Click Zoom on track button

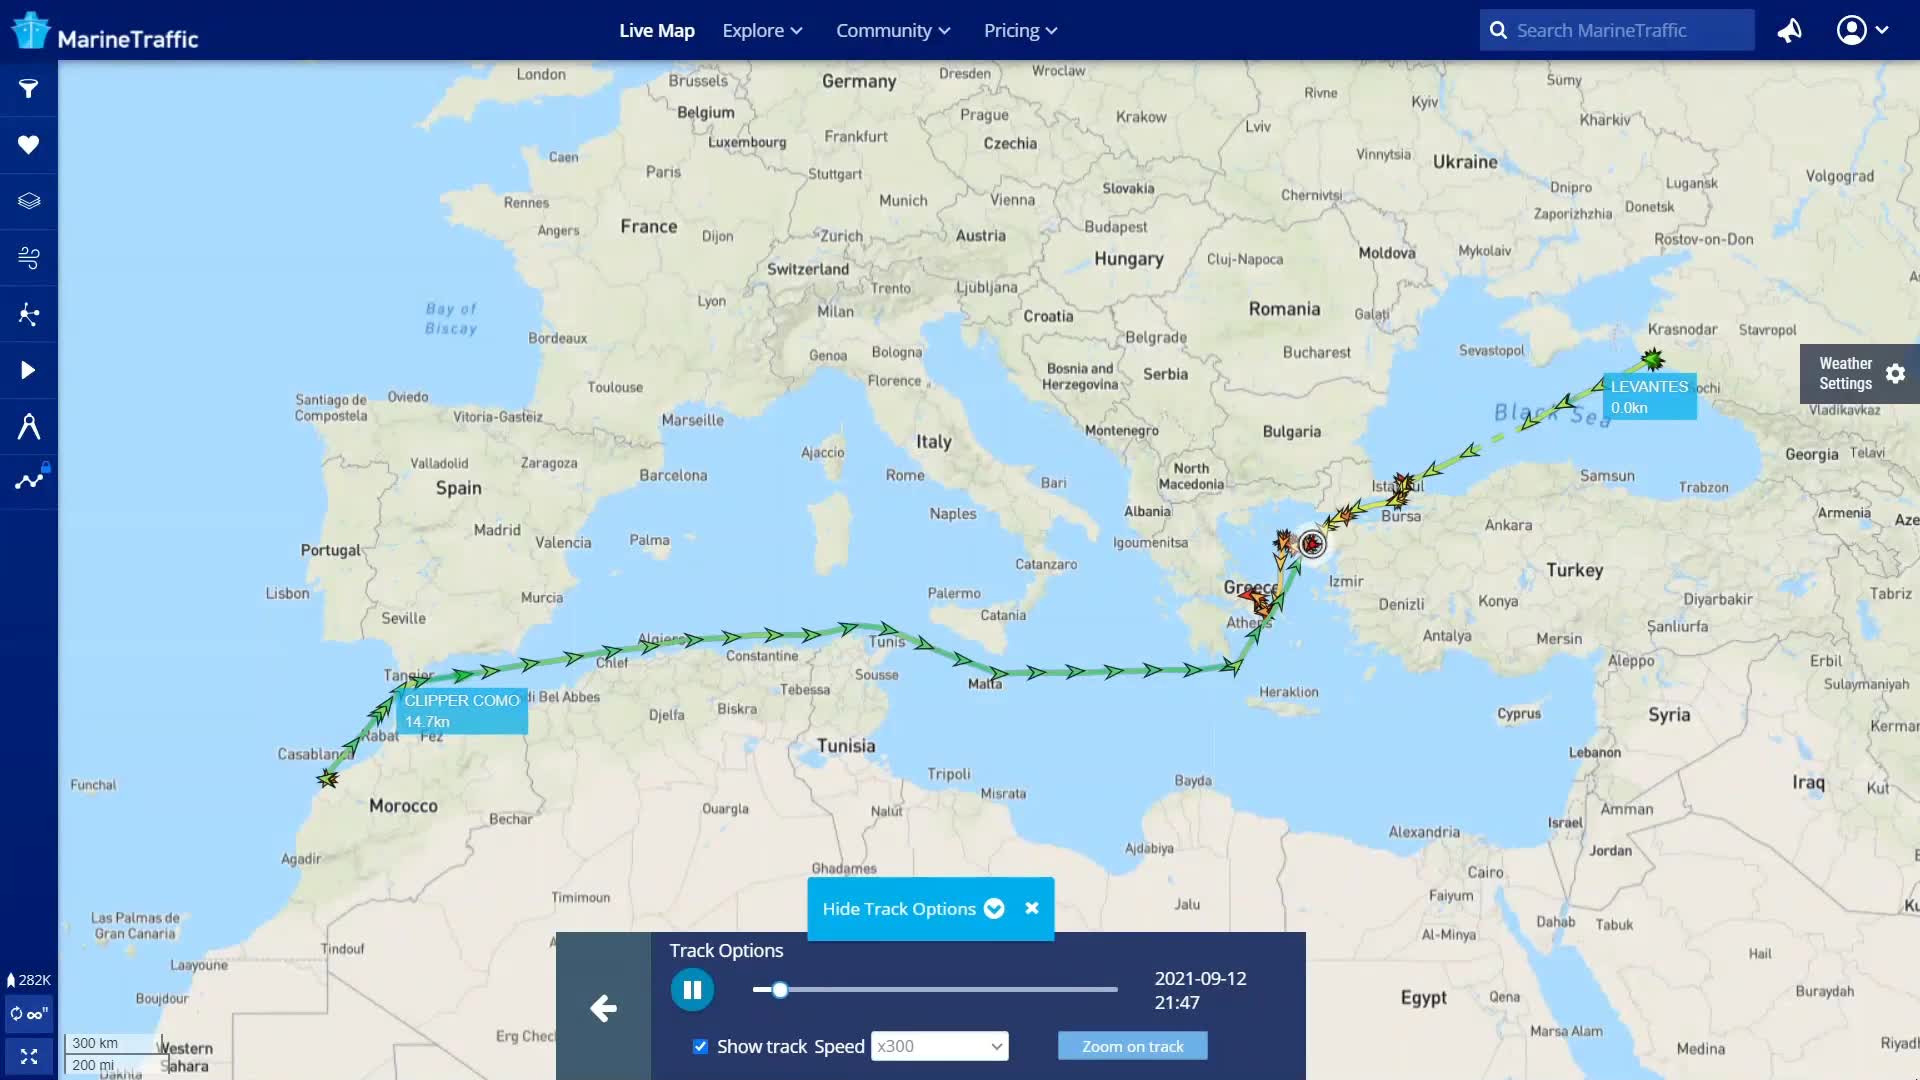(1133, 1046)
